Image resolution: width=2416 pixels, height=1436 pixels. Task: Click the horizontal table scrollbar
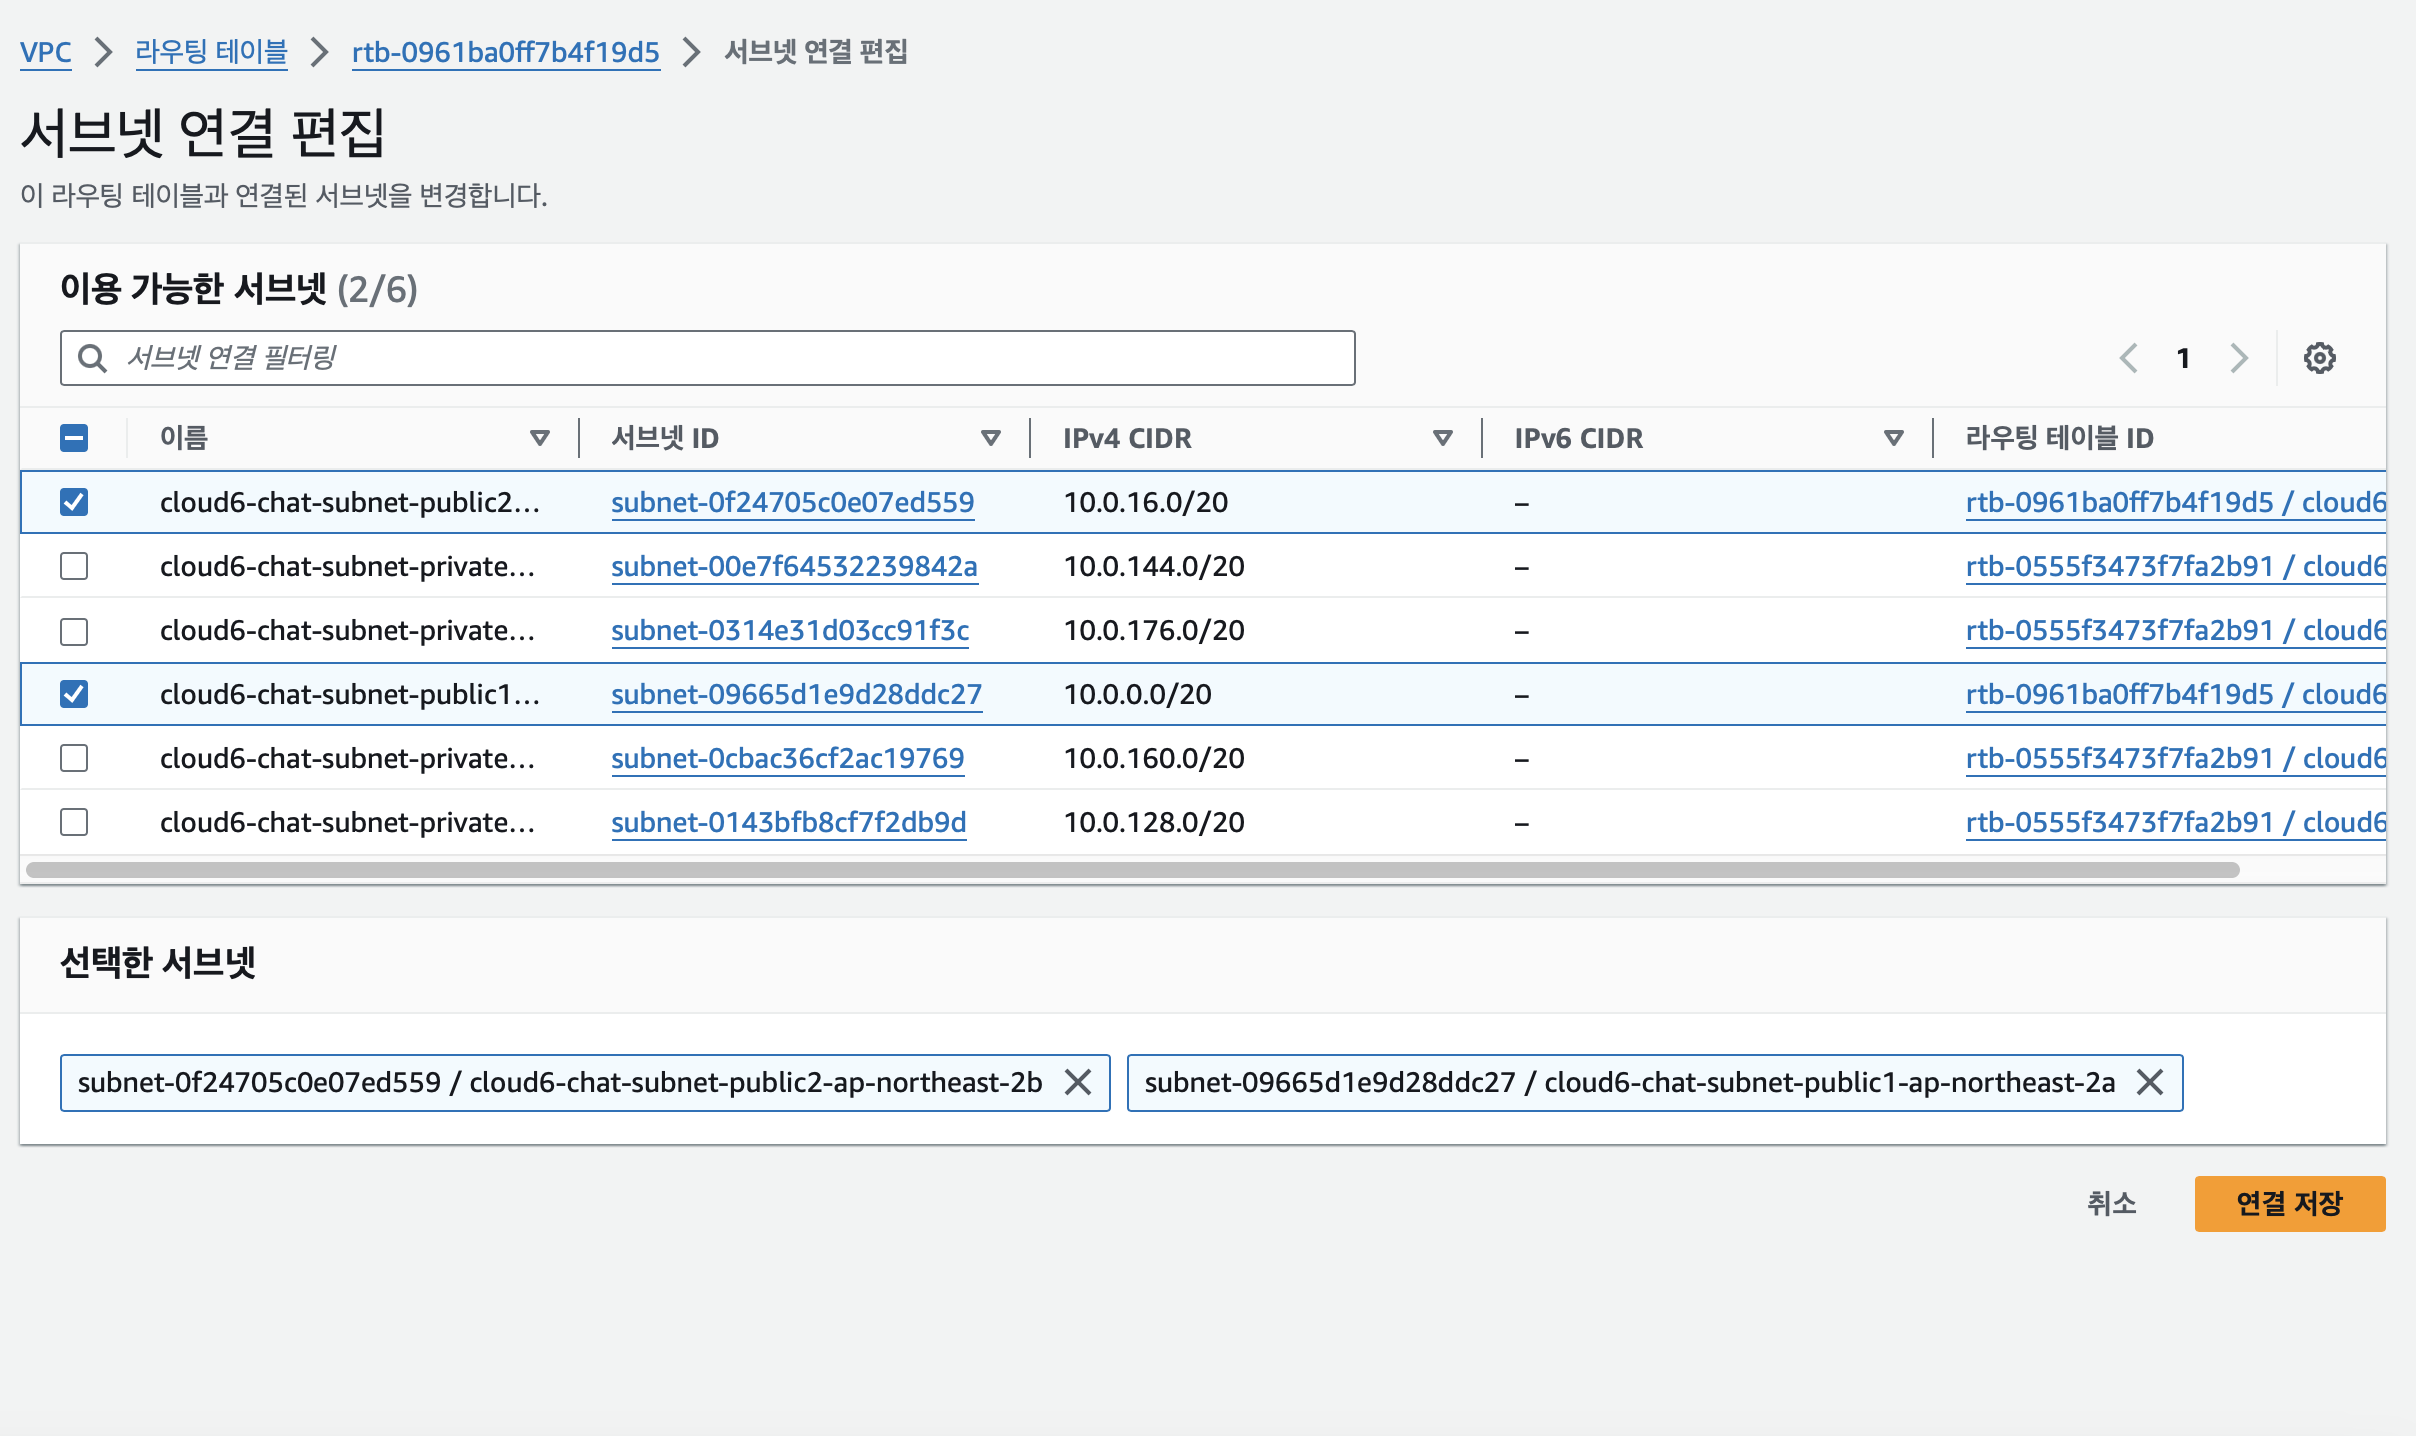click(1132, 870)
